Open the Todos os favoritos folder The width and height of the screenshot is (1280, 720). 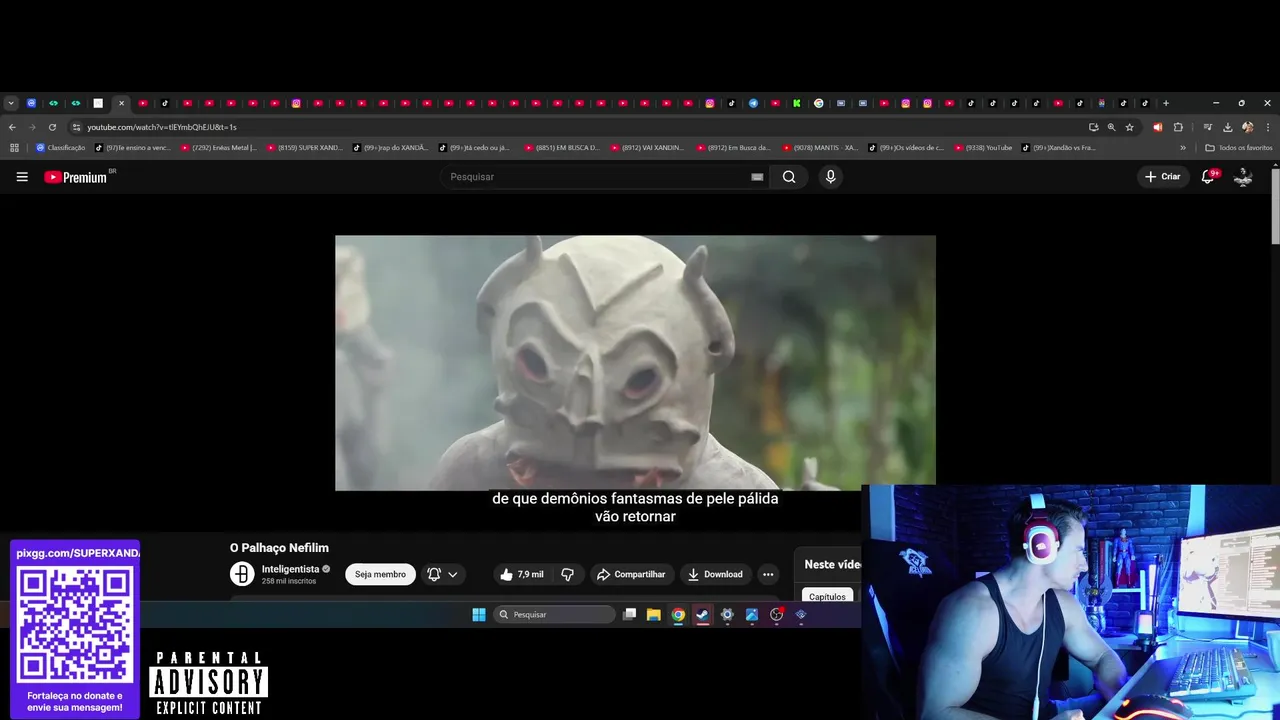pyautogui.click(x=1238, y=148)
